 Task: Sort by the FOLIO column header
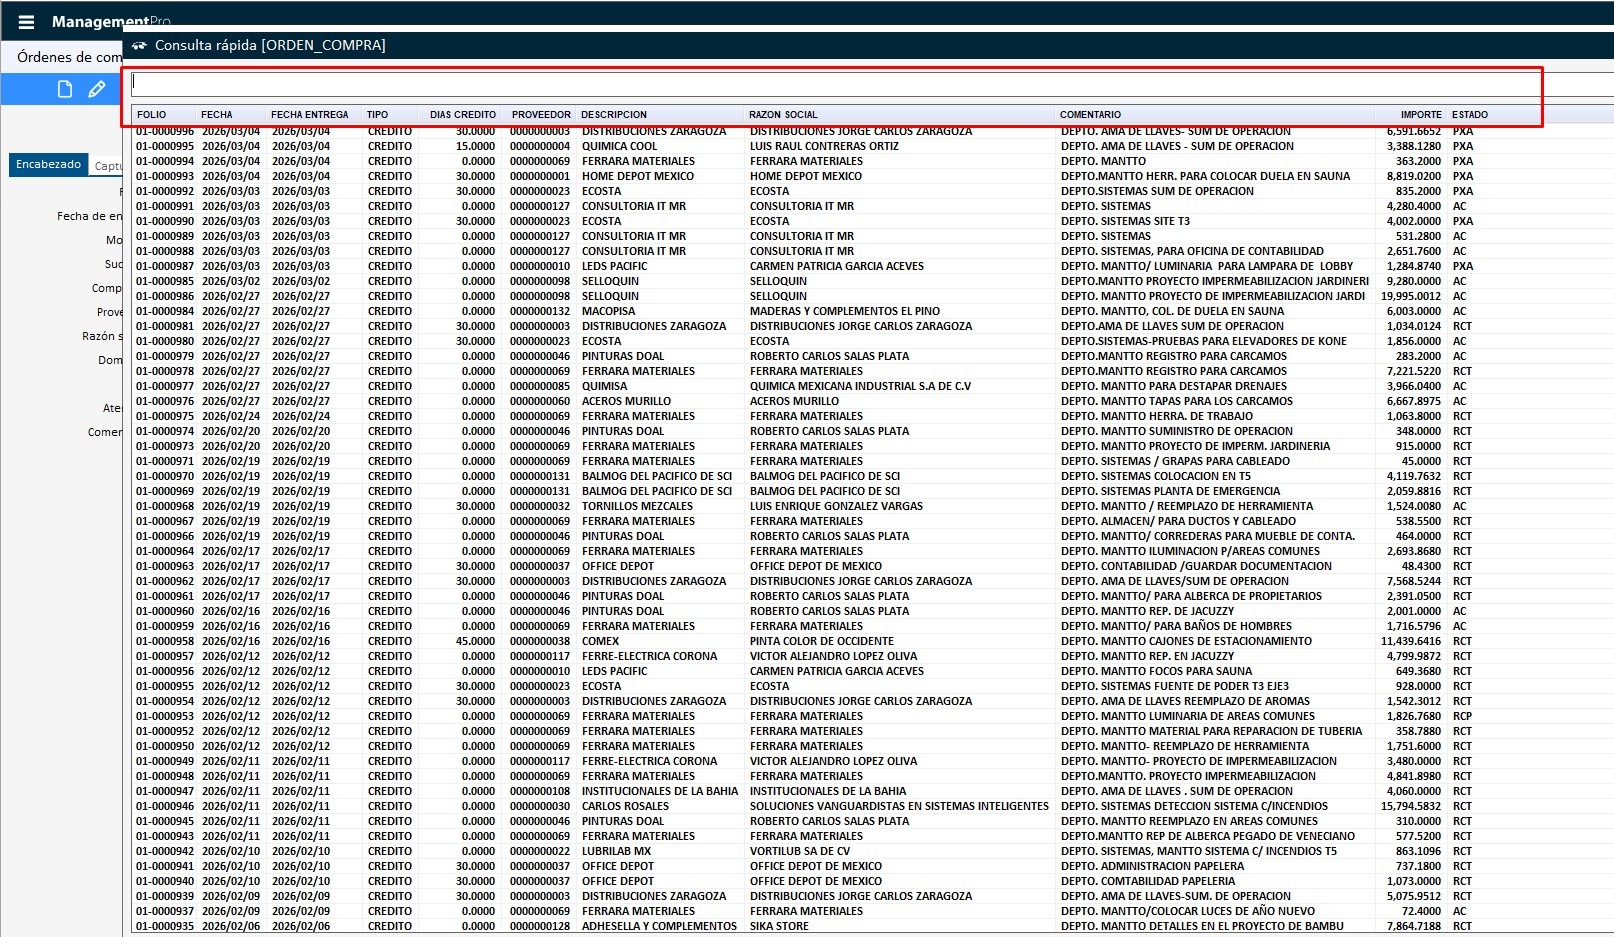pos(152,115)
